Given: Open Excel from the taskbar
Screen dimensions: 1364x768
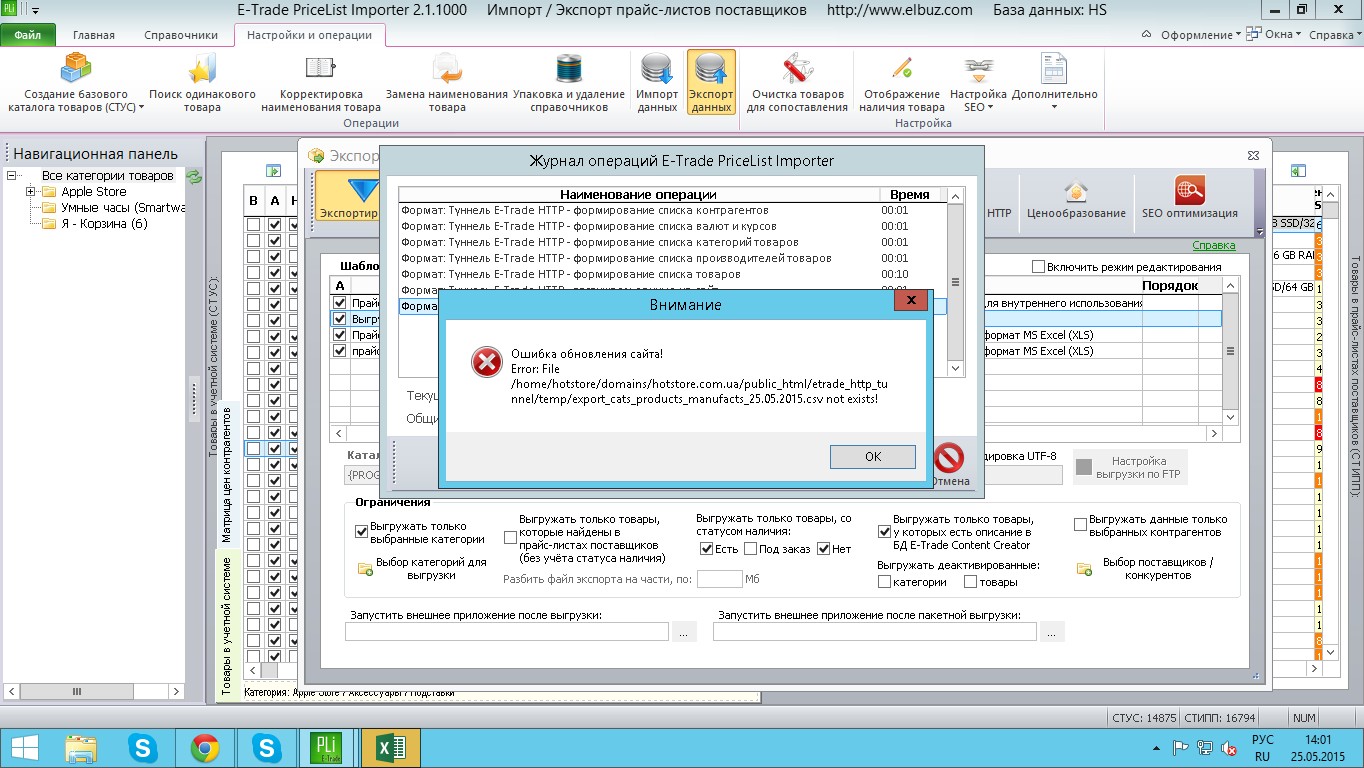Looking at the screenshot, I should coord(390,747).
